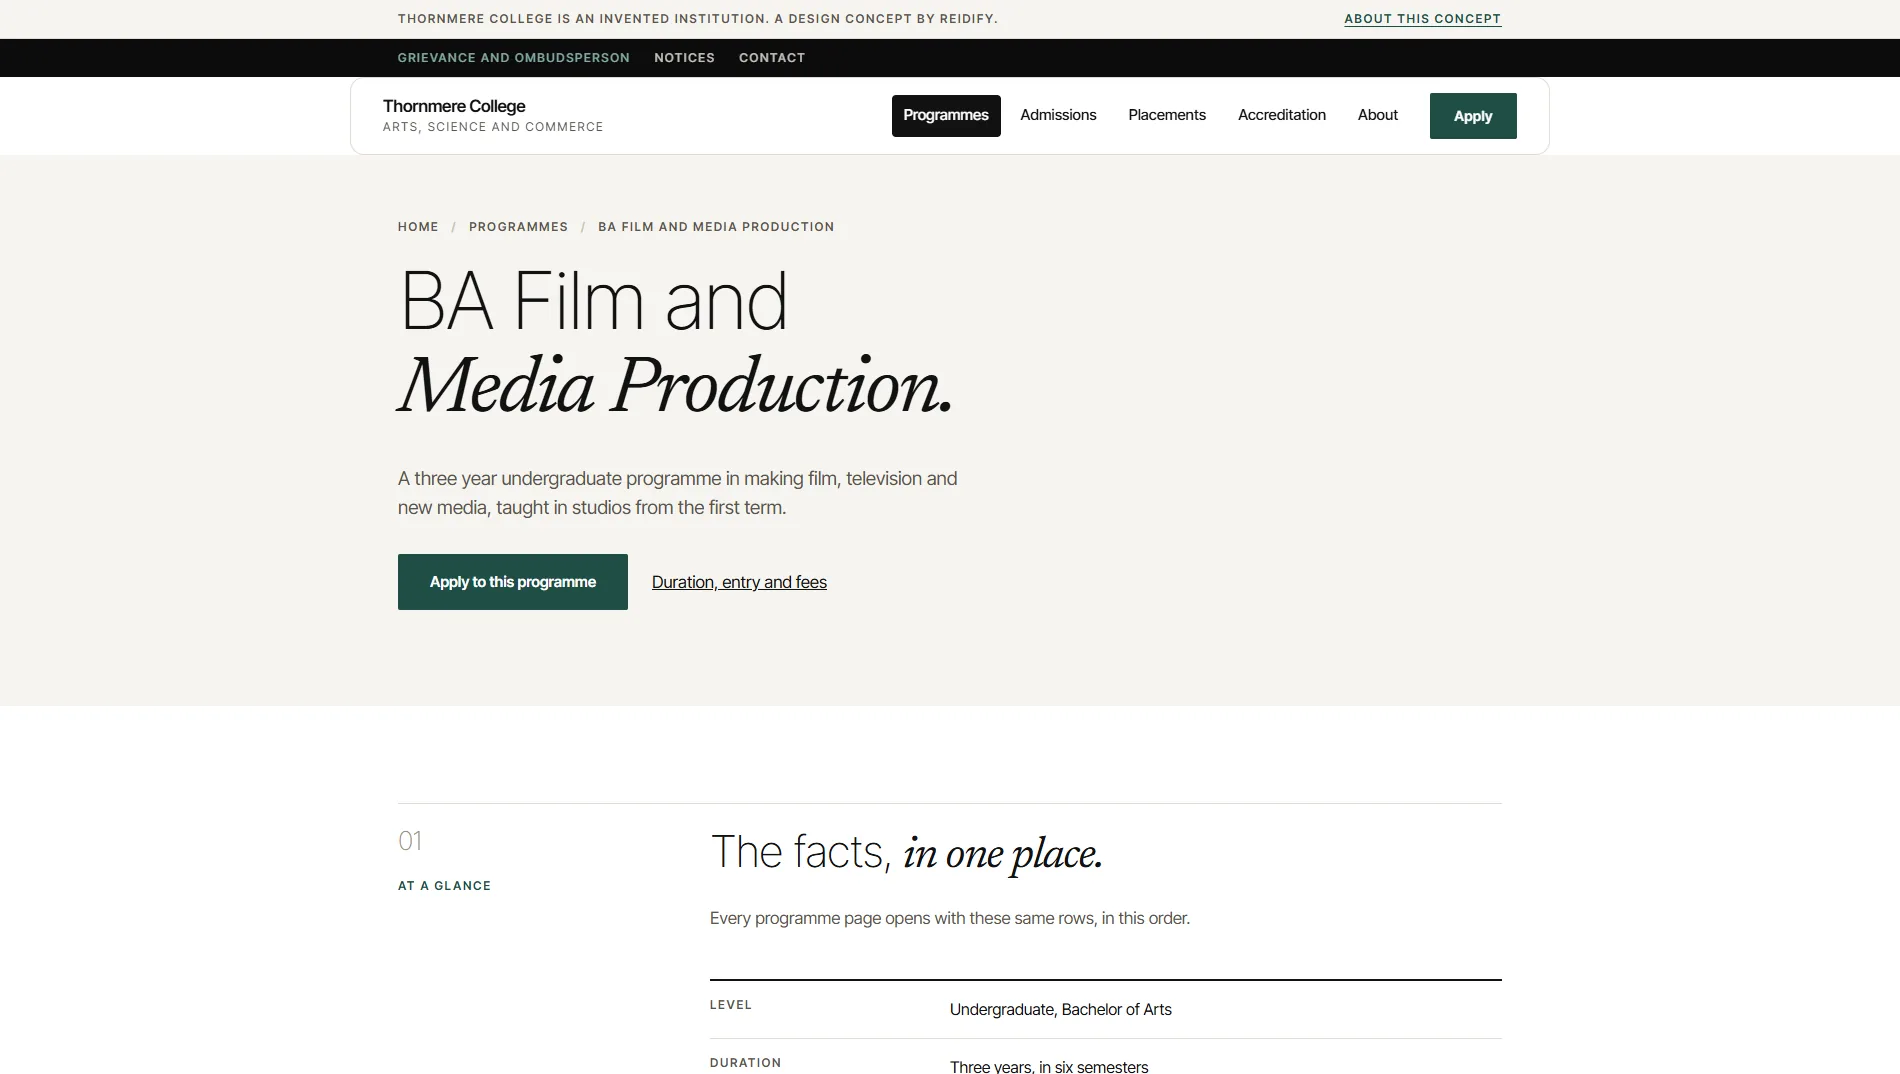Click the LEVEL row label
The image size is (1900, 1074).
tap(731, 1005)
